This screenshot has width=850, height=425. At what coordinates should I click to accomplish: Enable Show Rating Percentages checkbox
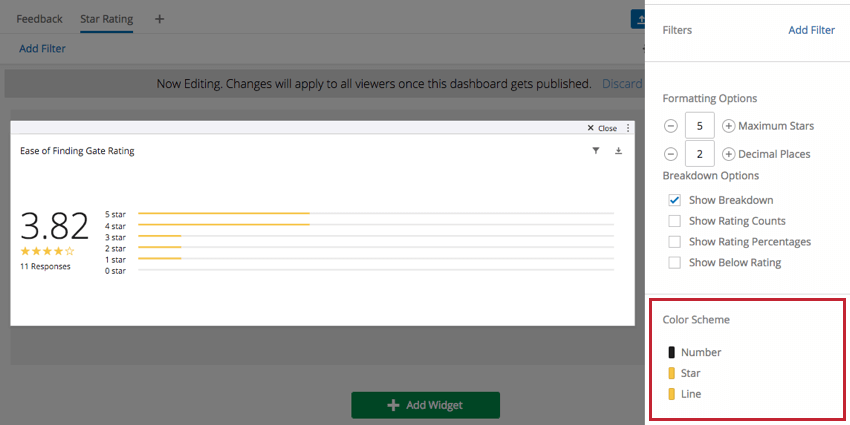674,242
